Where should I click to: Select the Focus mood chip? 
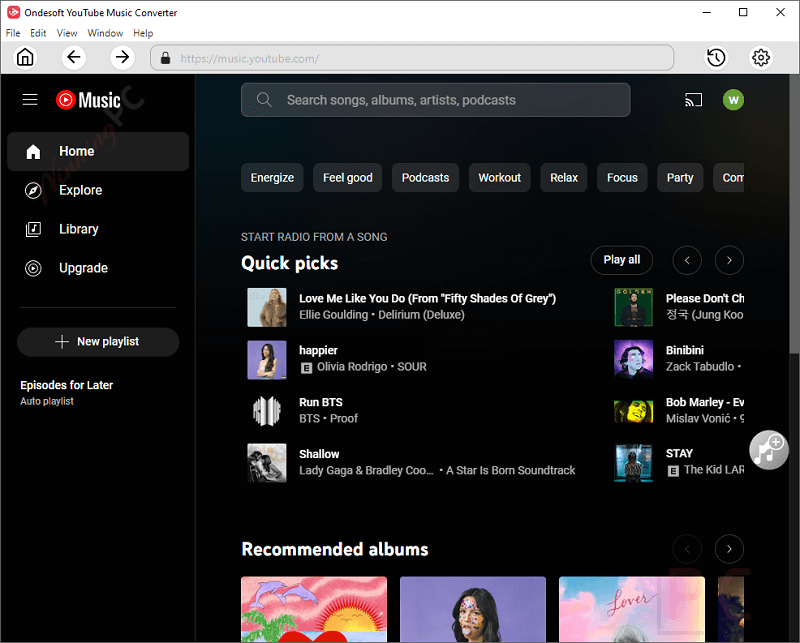622,178
